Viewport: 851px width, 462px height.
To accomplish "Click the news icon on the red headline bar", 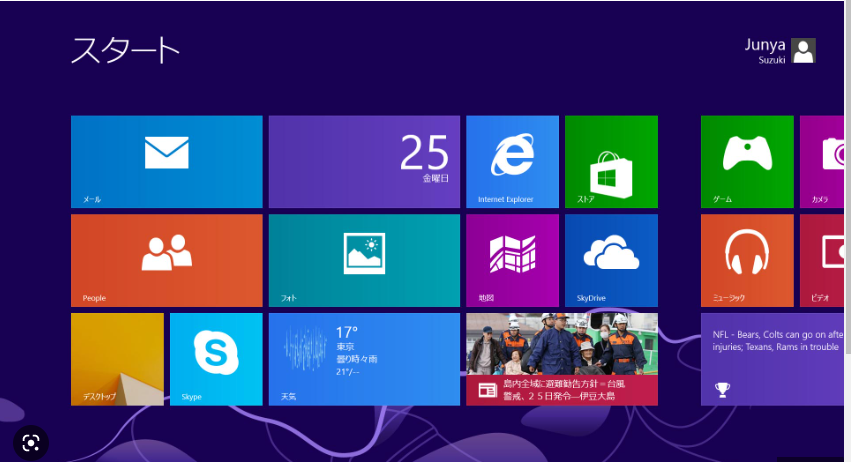I will pyautogui.click(x=487, y=390).
